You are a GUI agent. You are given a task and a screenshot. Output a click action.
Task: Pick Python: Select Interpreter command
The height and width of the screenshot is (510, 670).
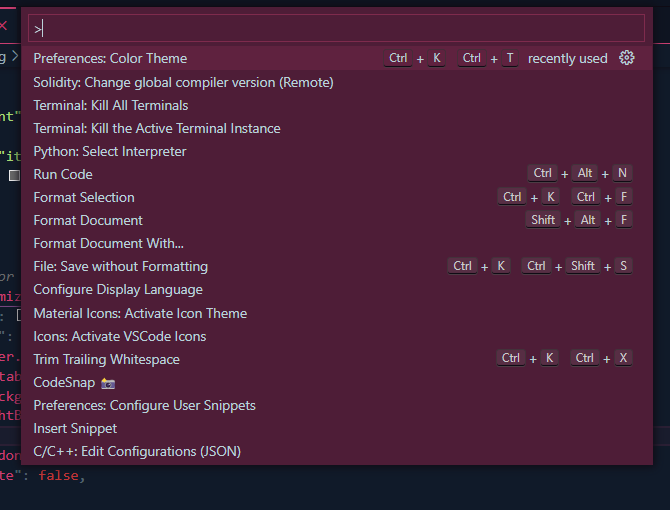click(336, 151)
